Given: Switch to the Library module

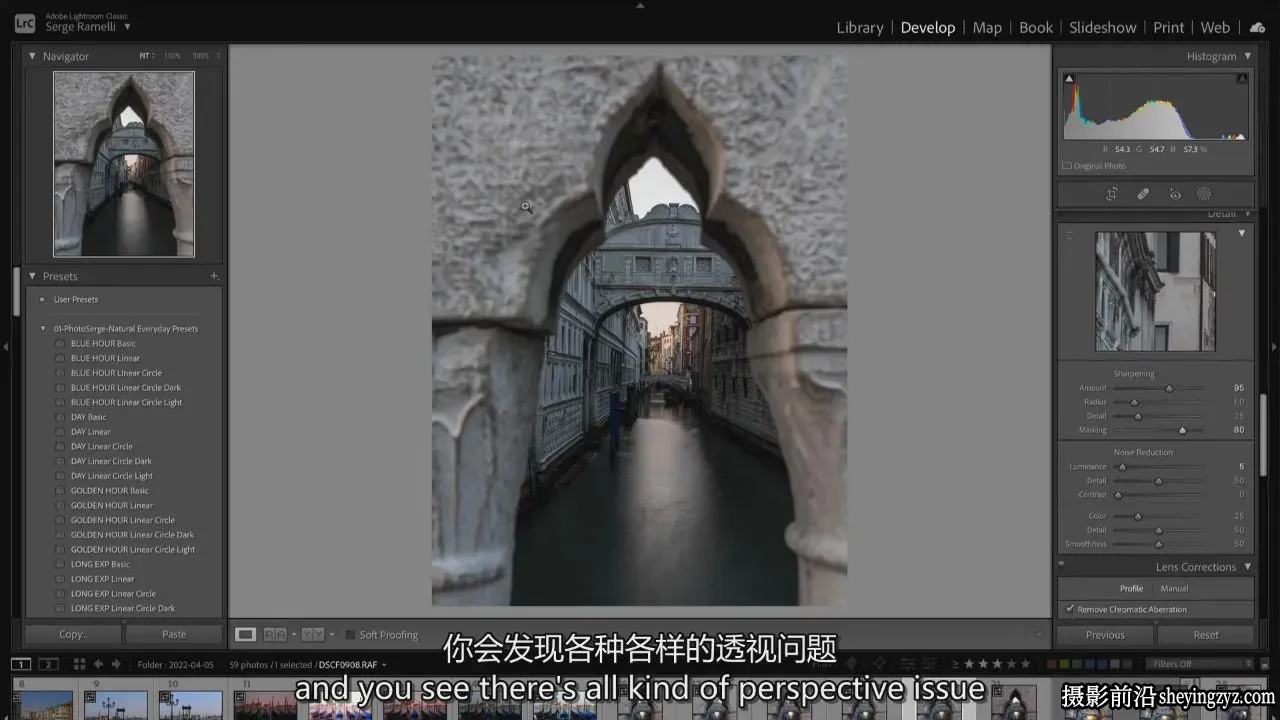Looking at the screenshot, I should [x=860, y=27].
